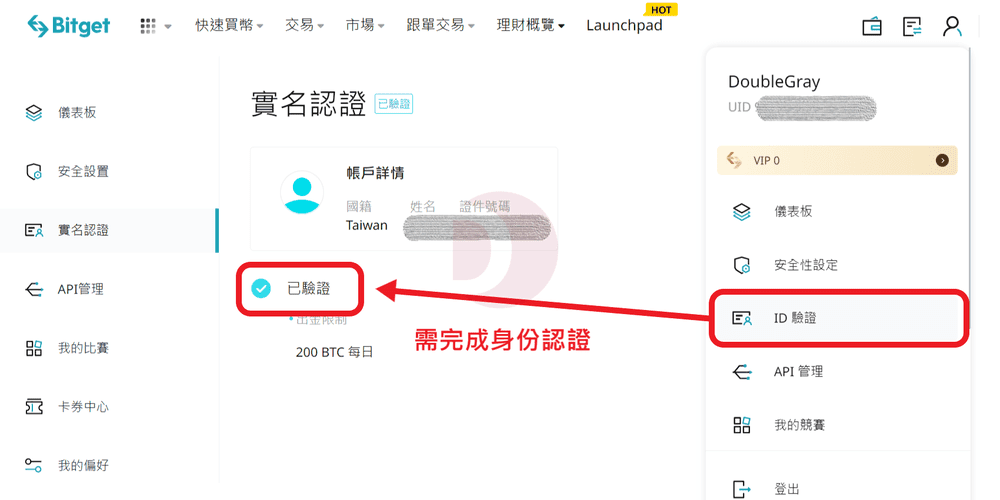Click the 實名認證 ID card icon

point(33,230)
